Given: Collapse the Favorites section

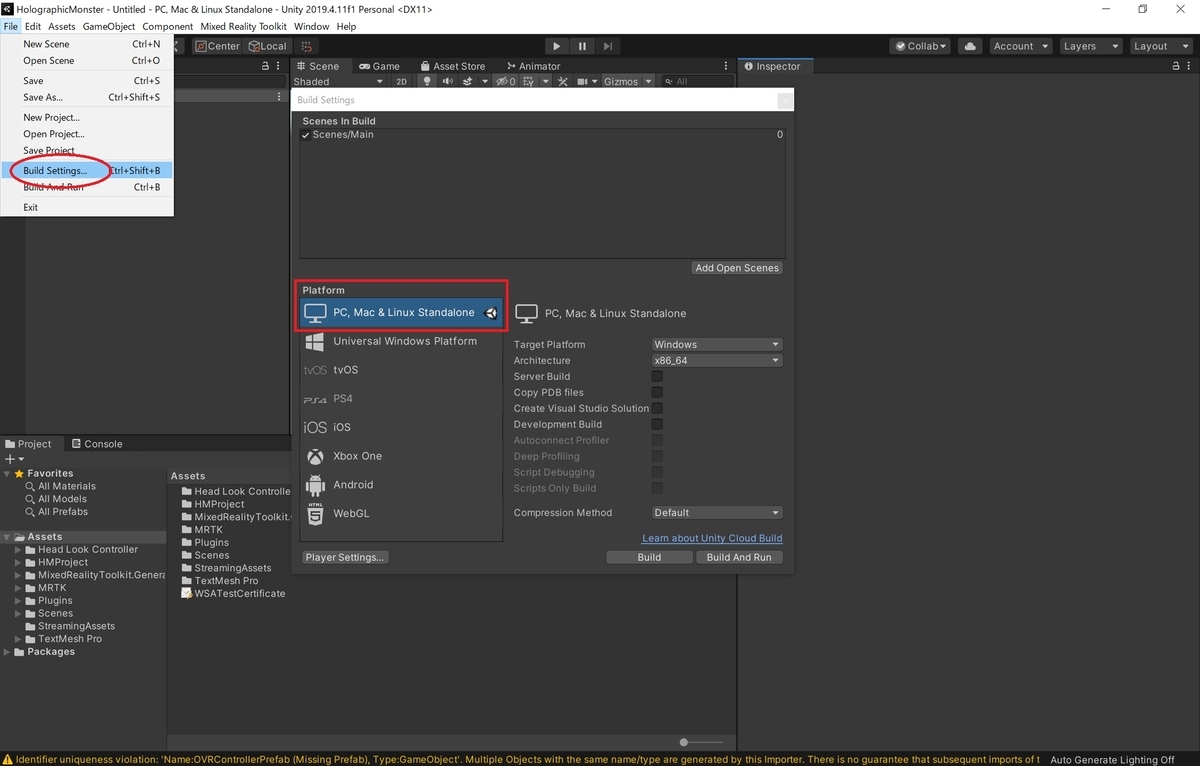Looking at the screenshot, I should coord(7,474).
